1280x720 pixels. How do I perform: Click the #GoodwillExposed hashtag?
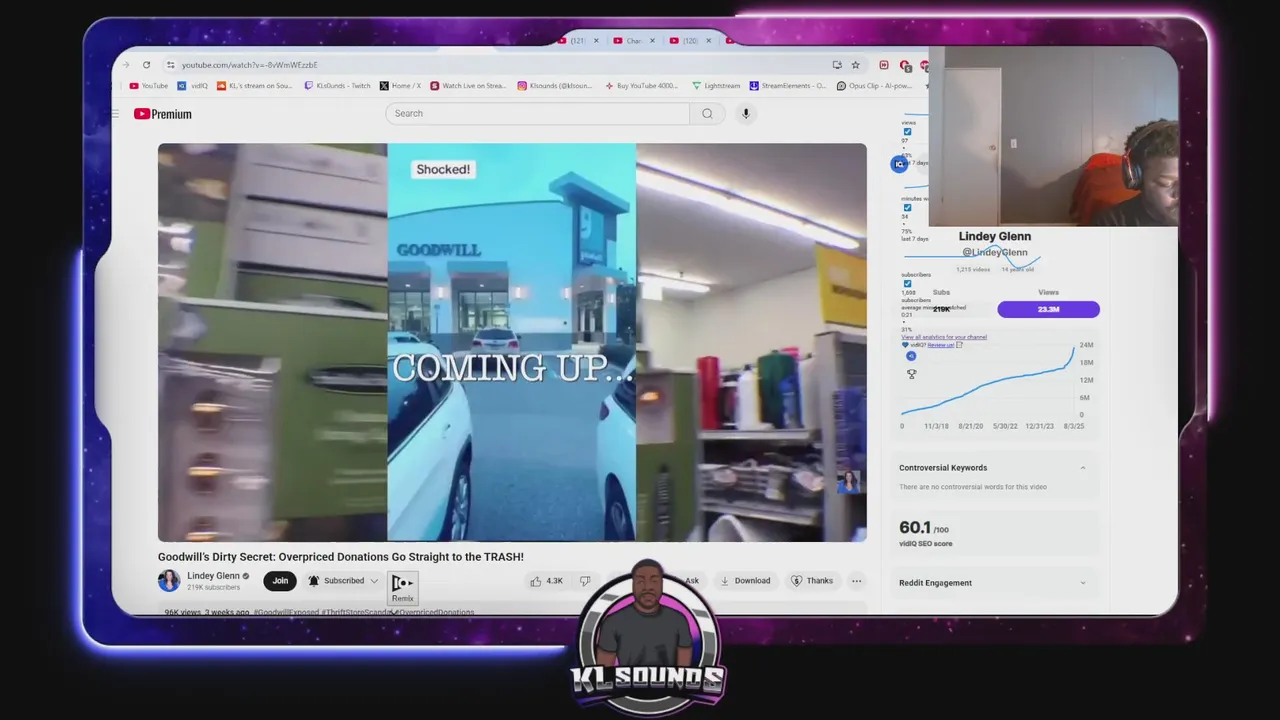(285, 612)
